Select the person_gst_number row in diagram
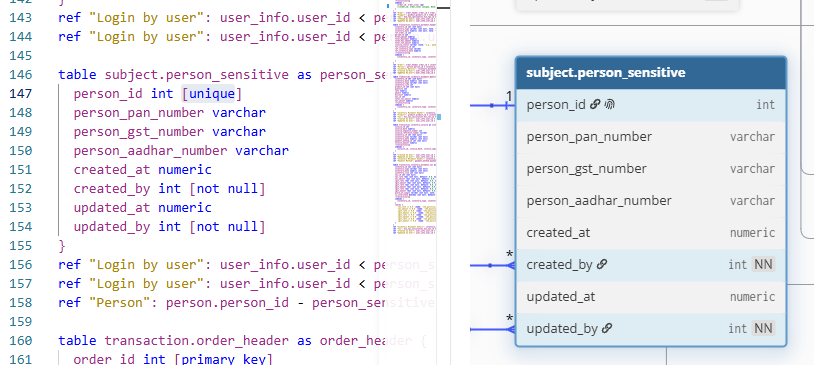 [651, 169]
